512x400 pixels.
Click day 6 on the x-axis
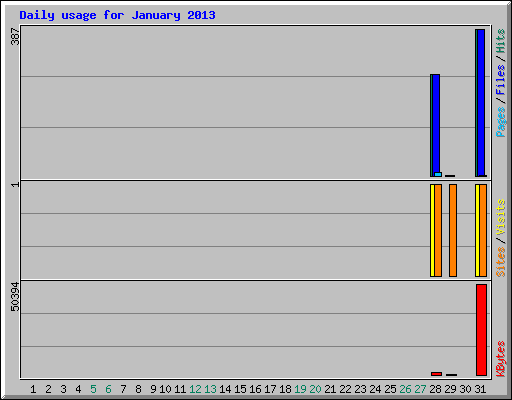[108, 389]
